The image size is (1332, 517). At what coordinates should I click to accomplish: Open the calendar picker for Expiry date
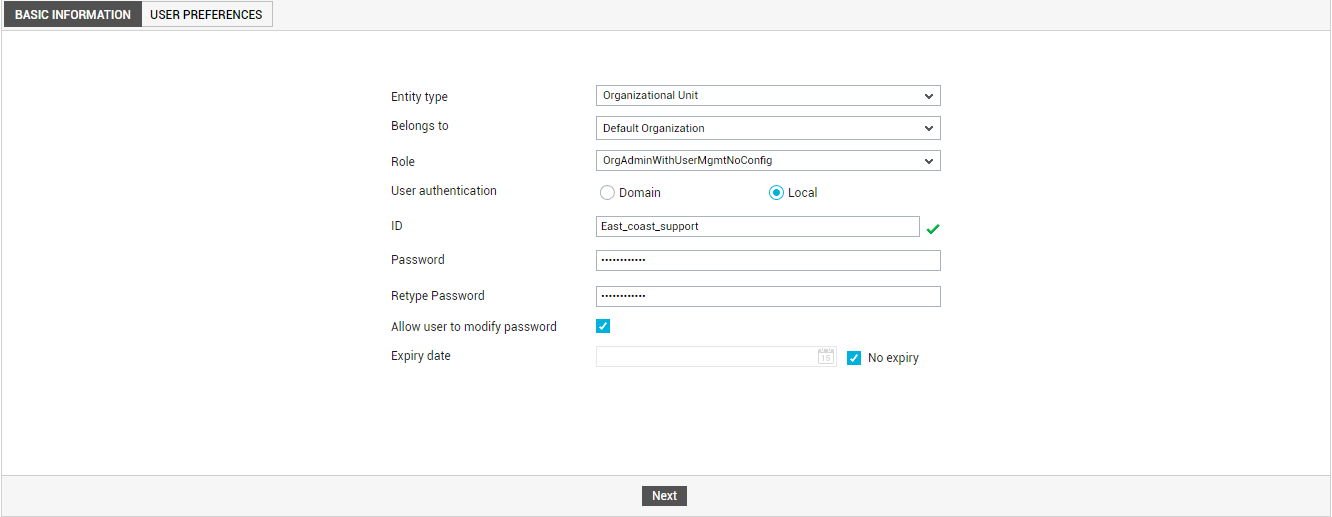[x=826, y=356]
